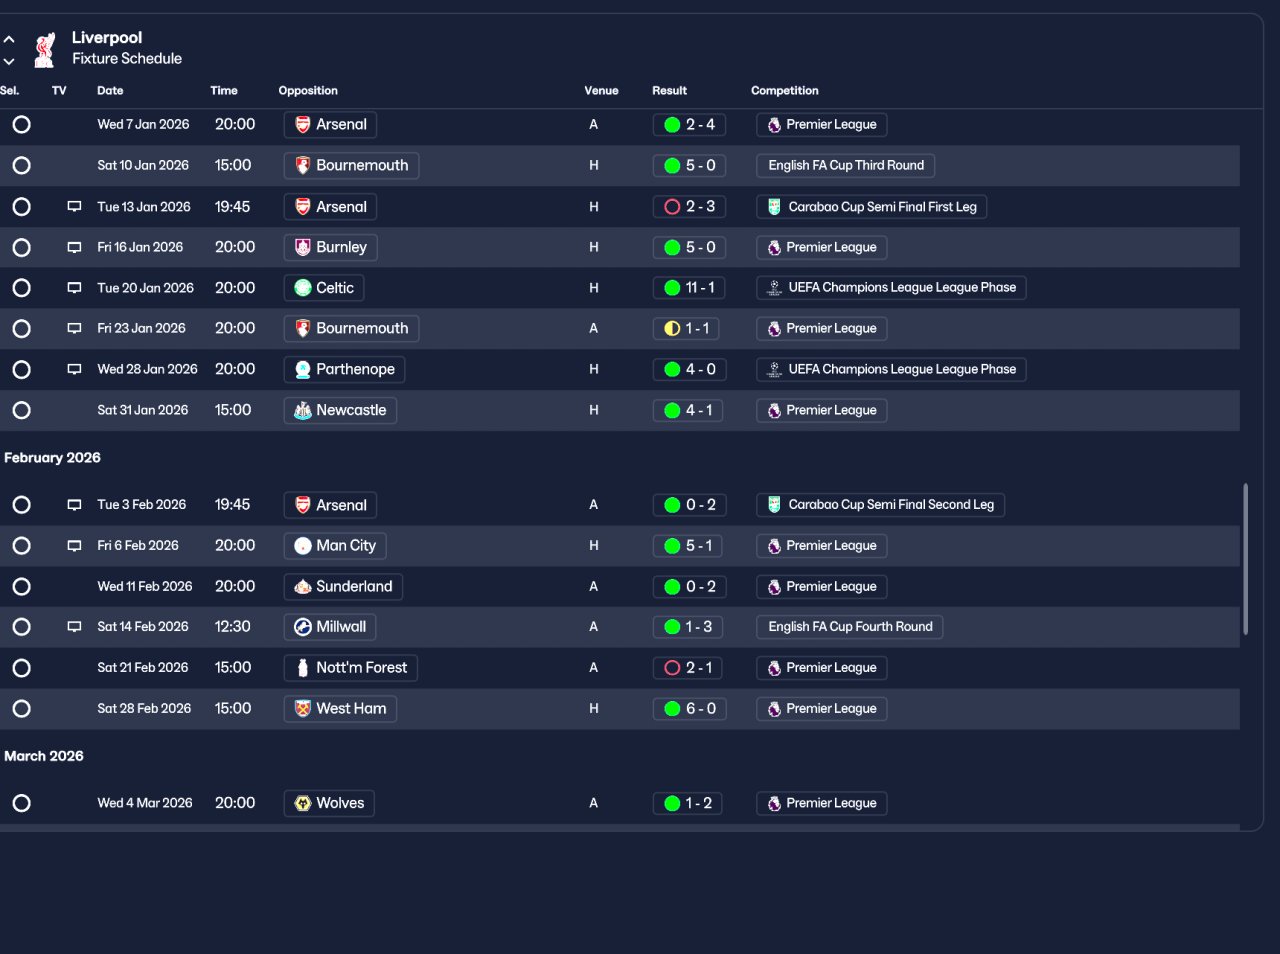Screen dimensions: 1280x954
Task: Click the Celtic club badge icon
Action: point(303,288)
